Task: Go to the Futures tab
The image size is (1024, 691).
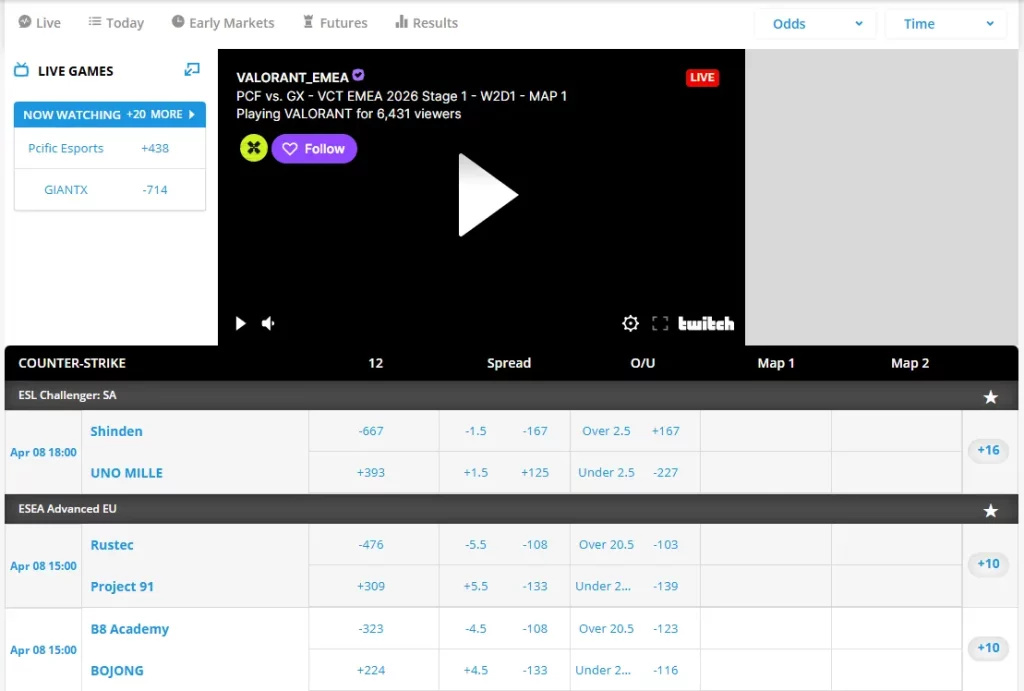Action: pyautogui.click(x=335, y=23)
